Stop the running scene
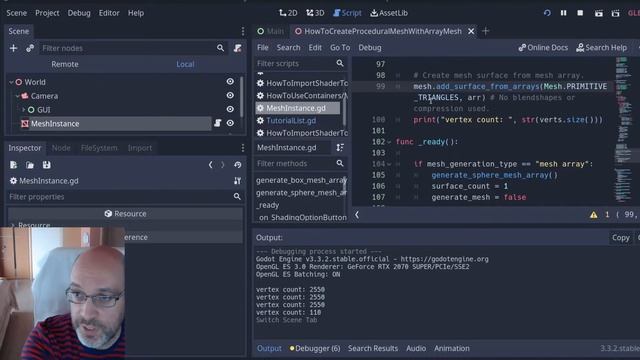The image size is (640, 360). tap(580, 13)
